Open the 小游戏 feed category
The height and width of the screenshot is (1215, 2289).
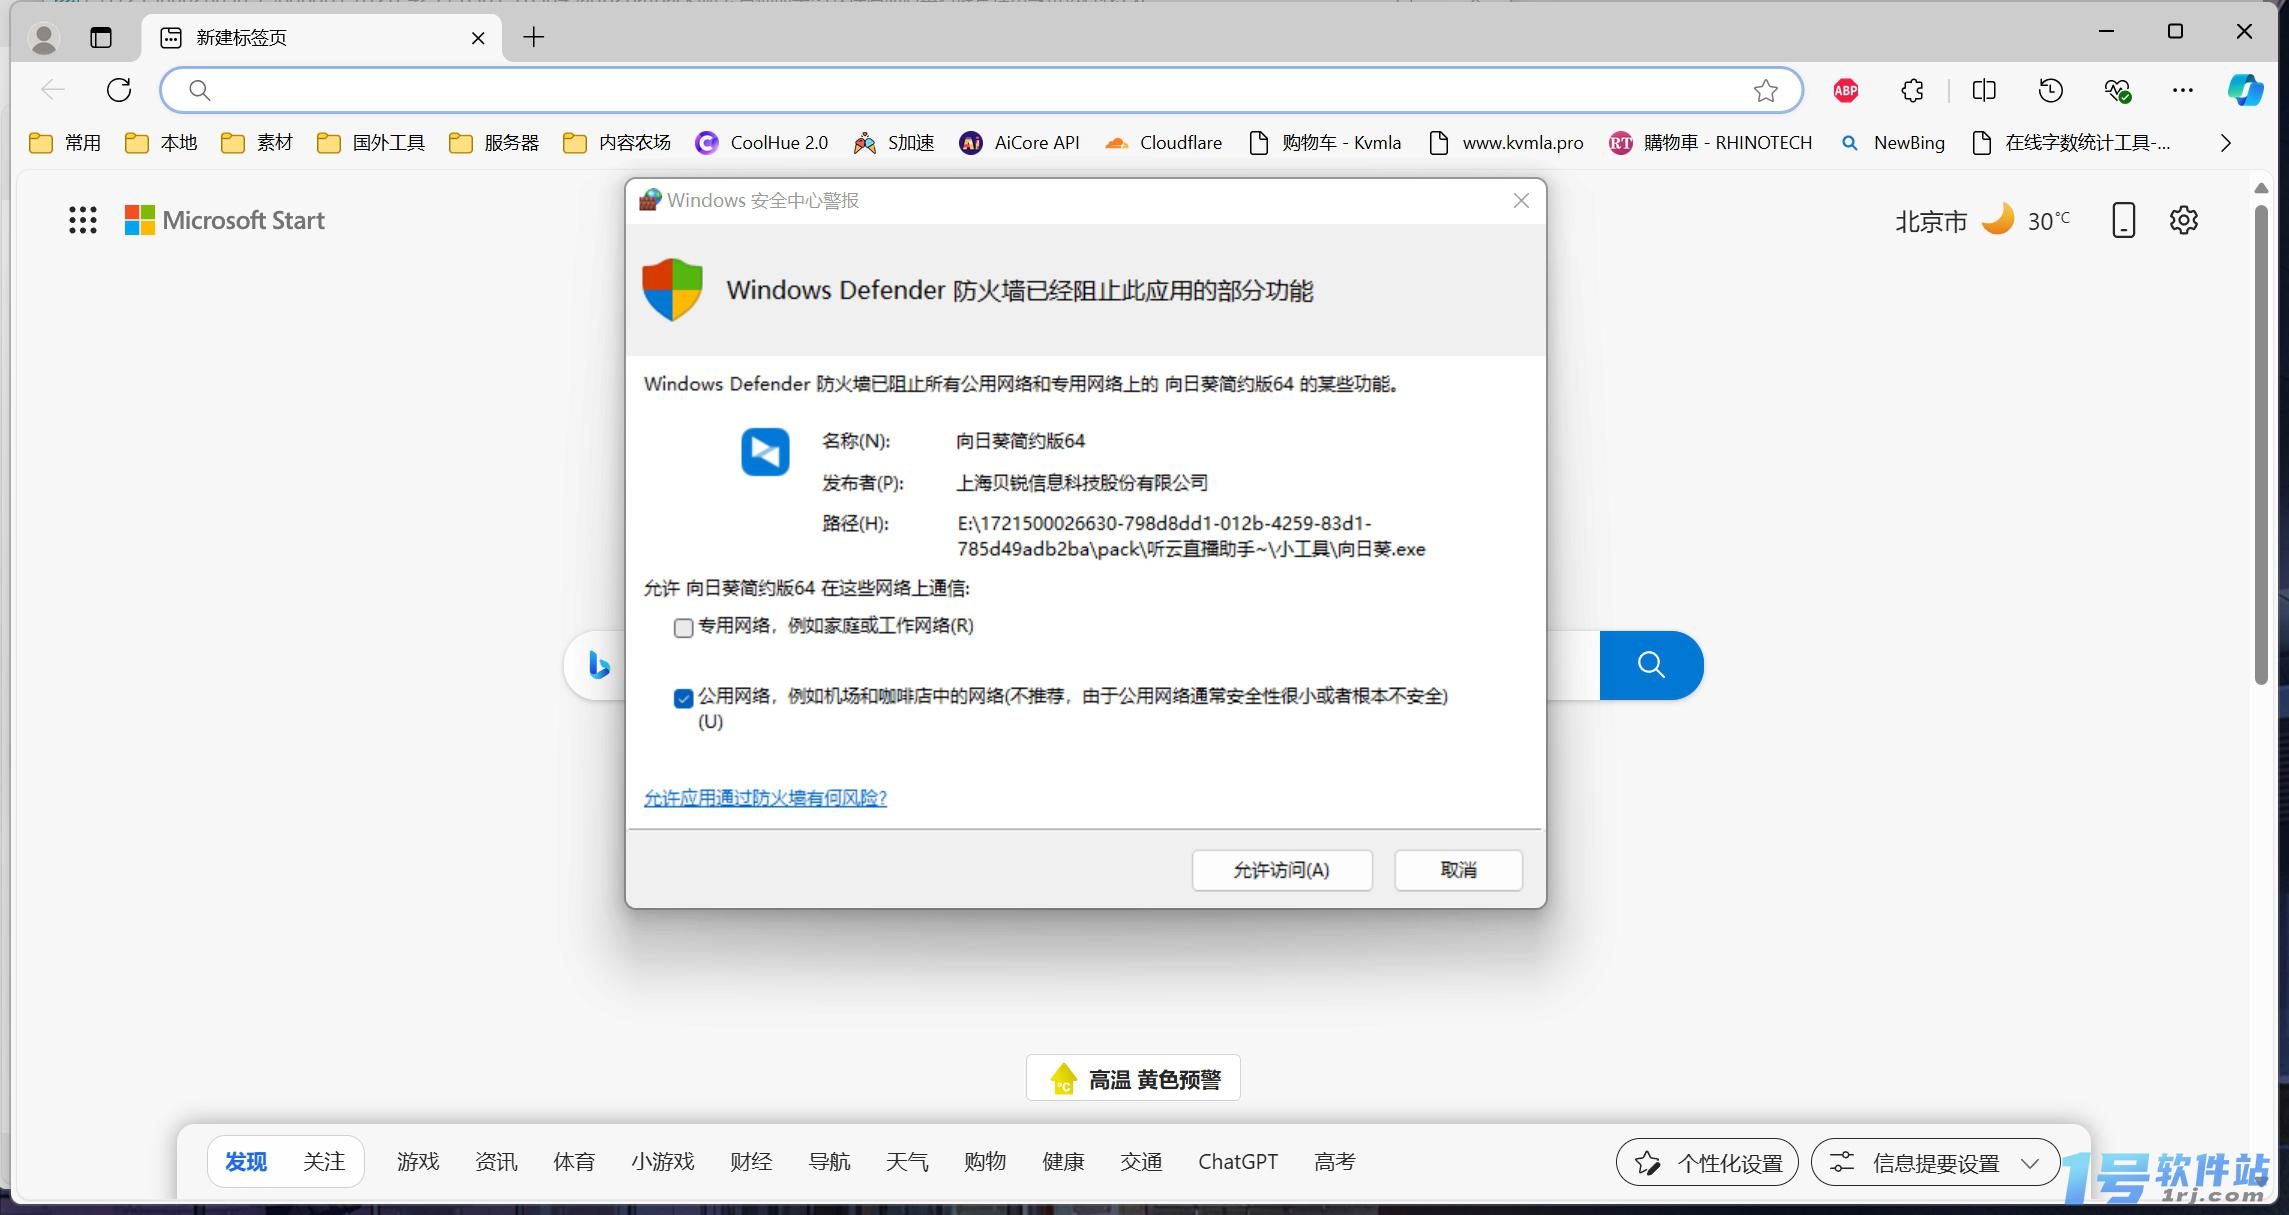[x=662, y=1162]
